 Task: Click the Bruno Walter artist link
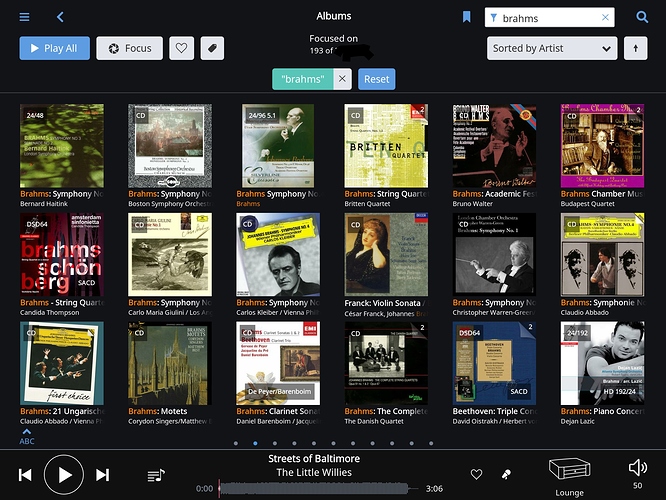472,204
